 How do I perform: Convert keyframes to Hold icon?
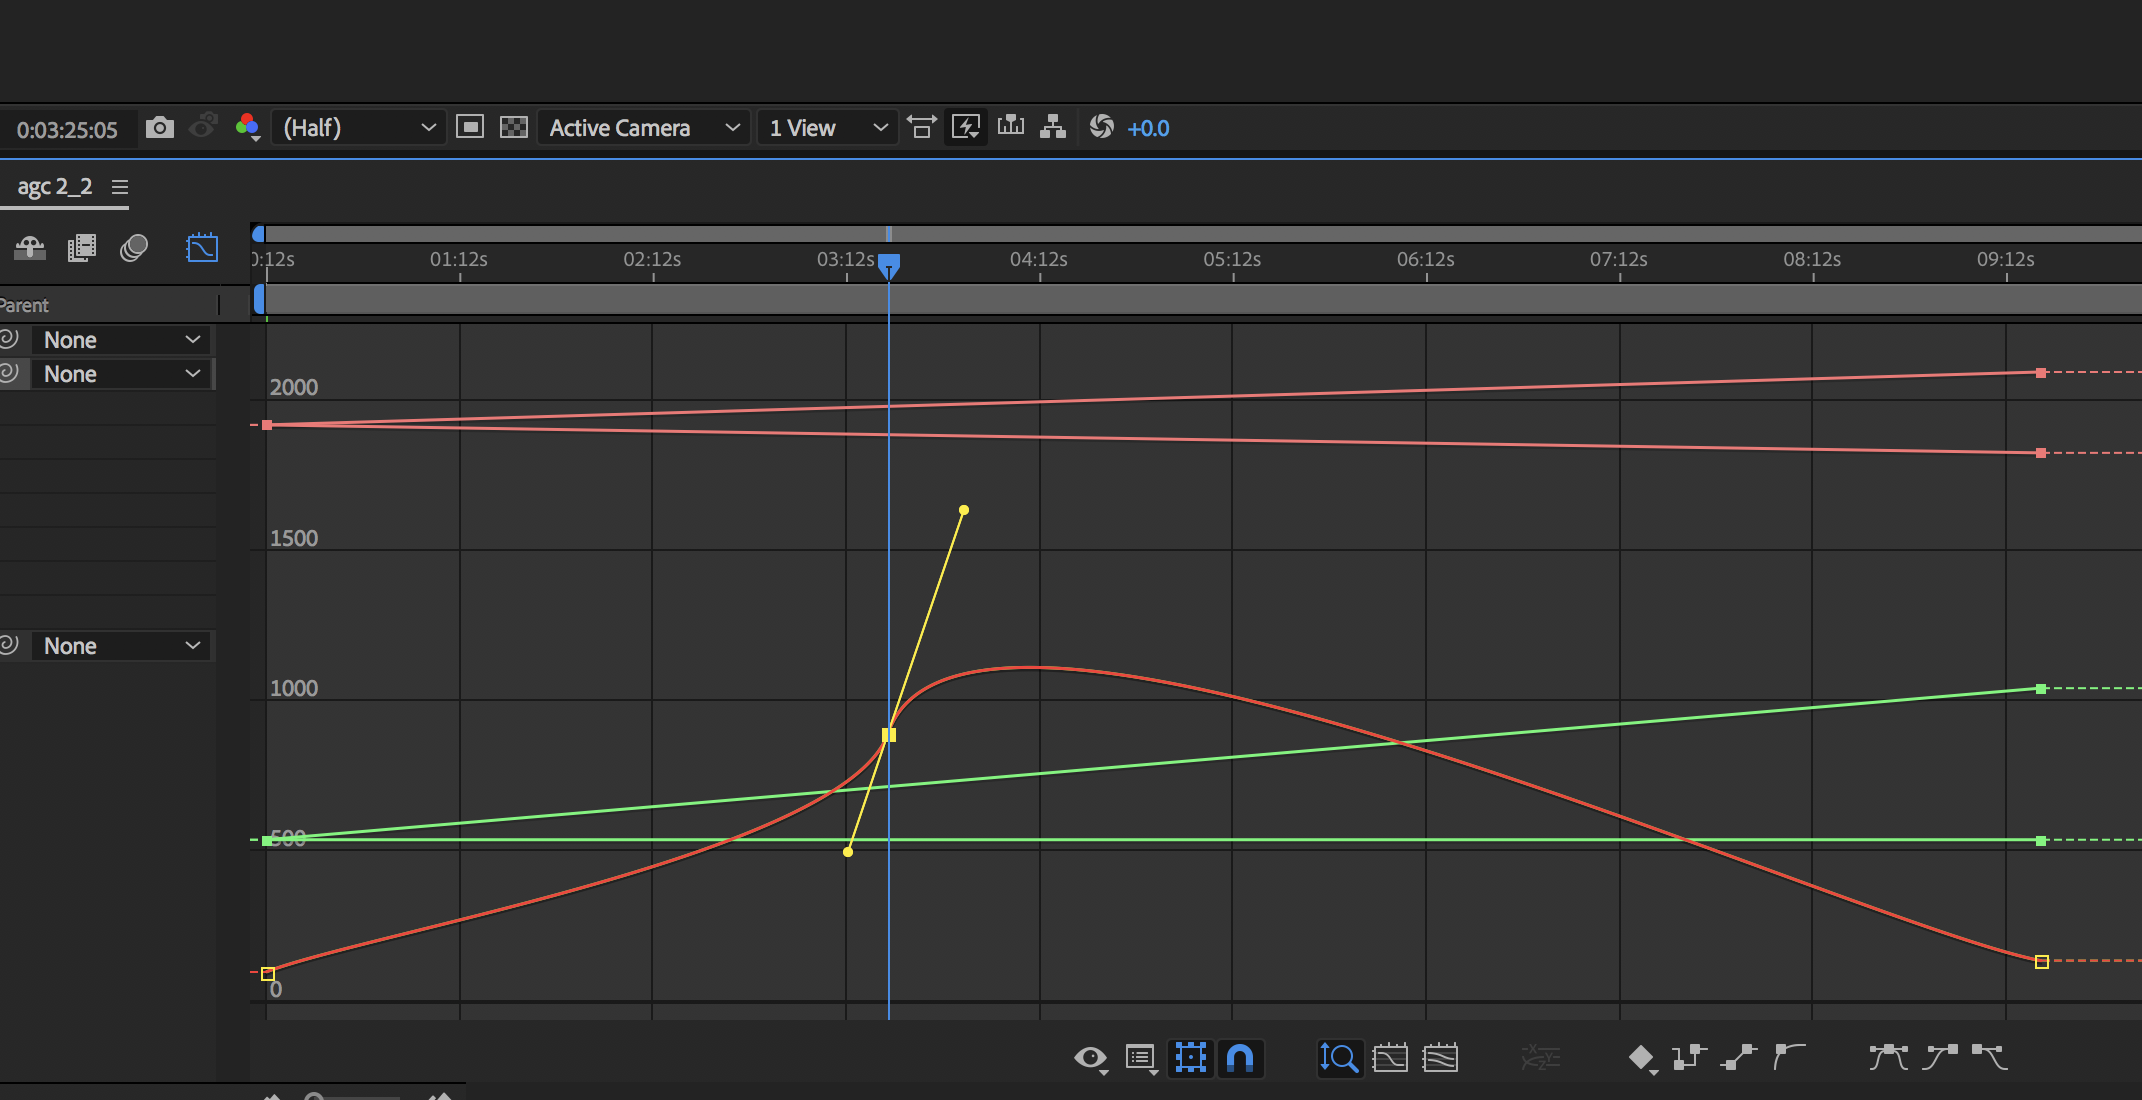pos(1689,1057)
